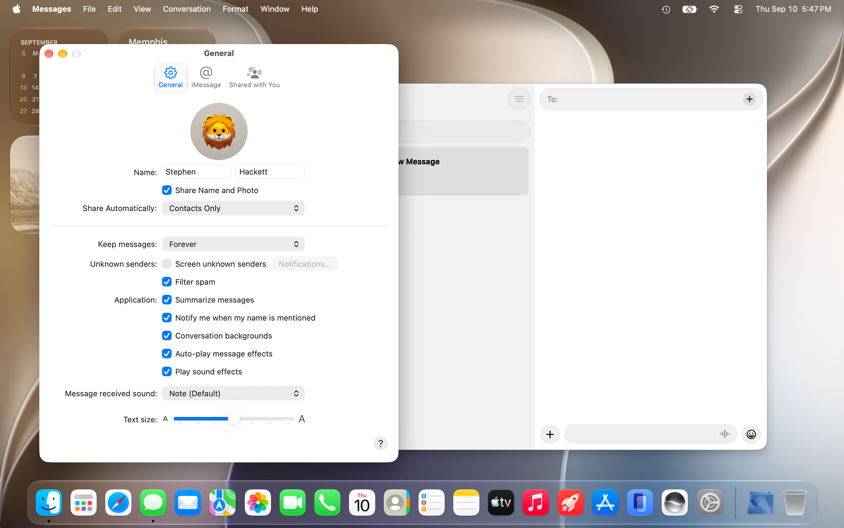844x528 pixels.
Task: Open Photos from the Dock
Action: coord(257,503)
